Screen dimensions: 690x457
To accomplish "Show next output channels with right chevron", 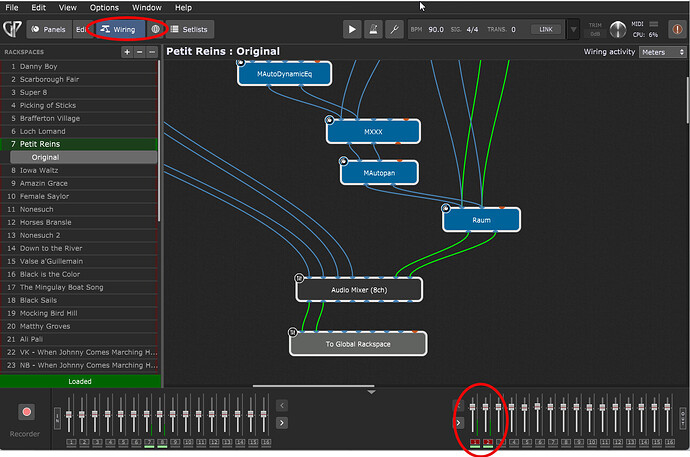I will coord(458,423).
